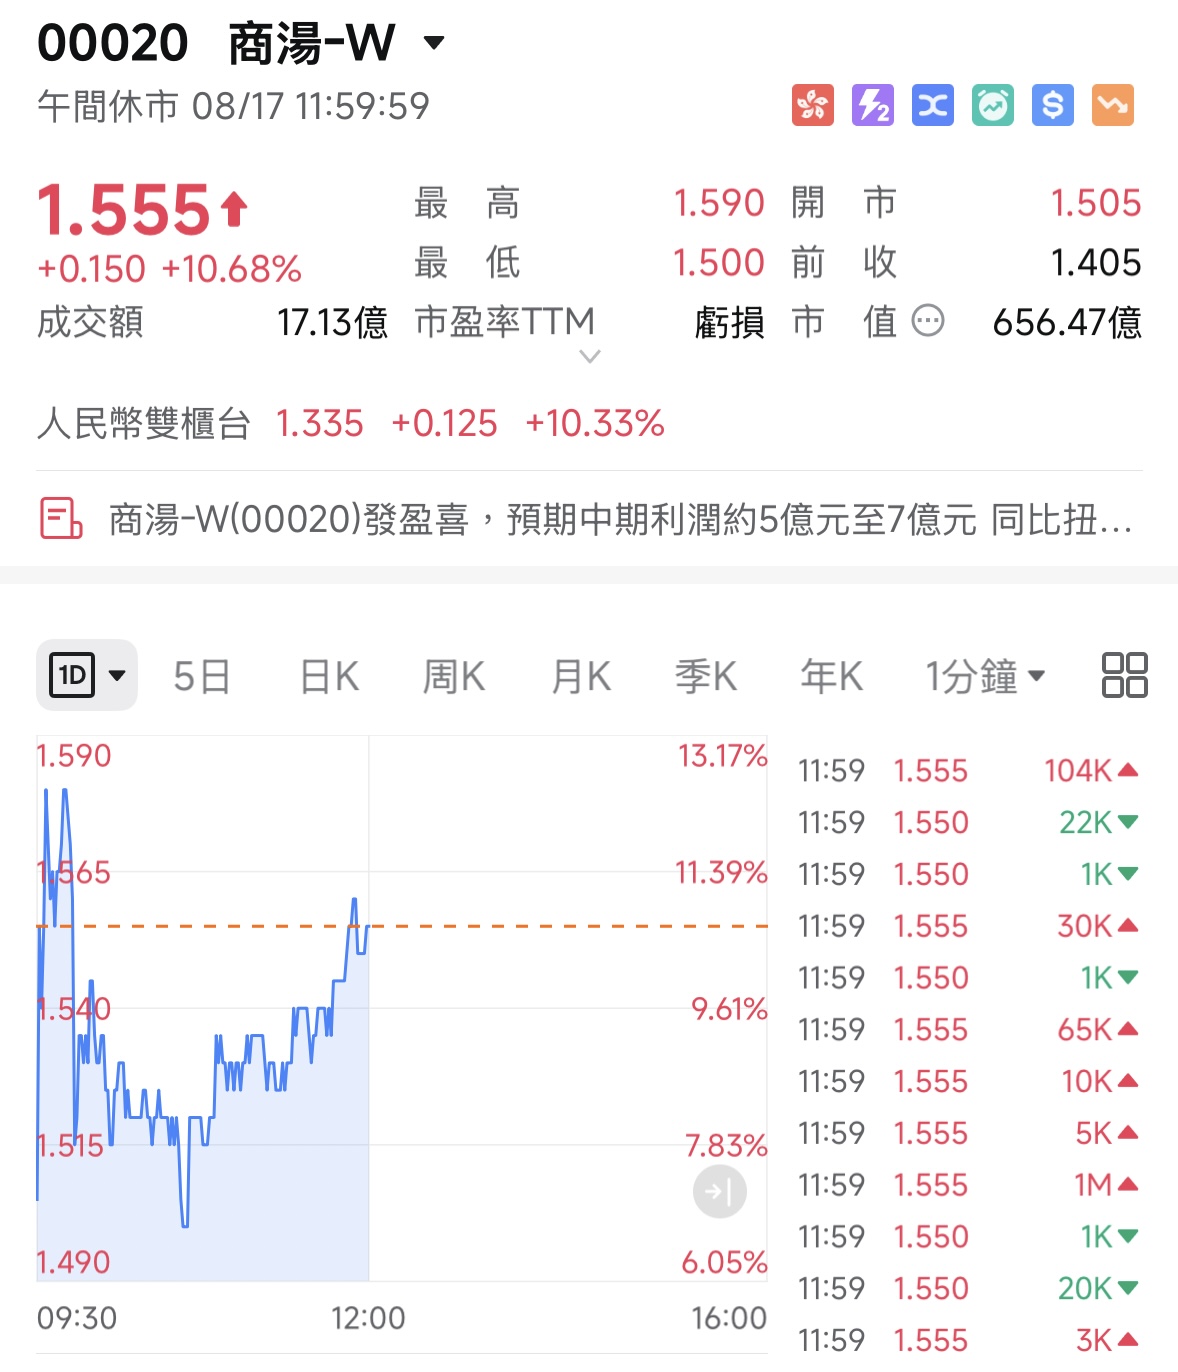The image size is (1178, 1372).
Task: Tap the red news document icon
Action: 61,519
